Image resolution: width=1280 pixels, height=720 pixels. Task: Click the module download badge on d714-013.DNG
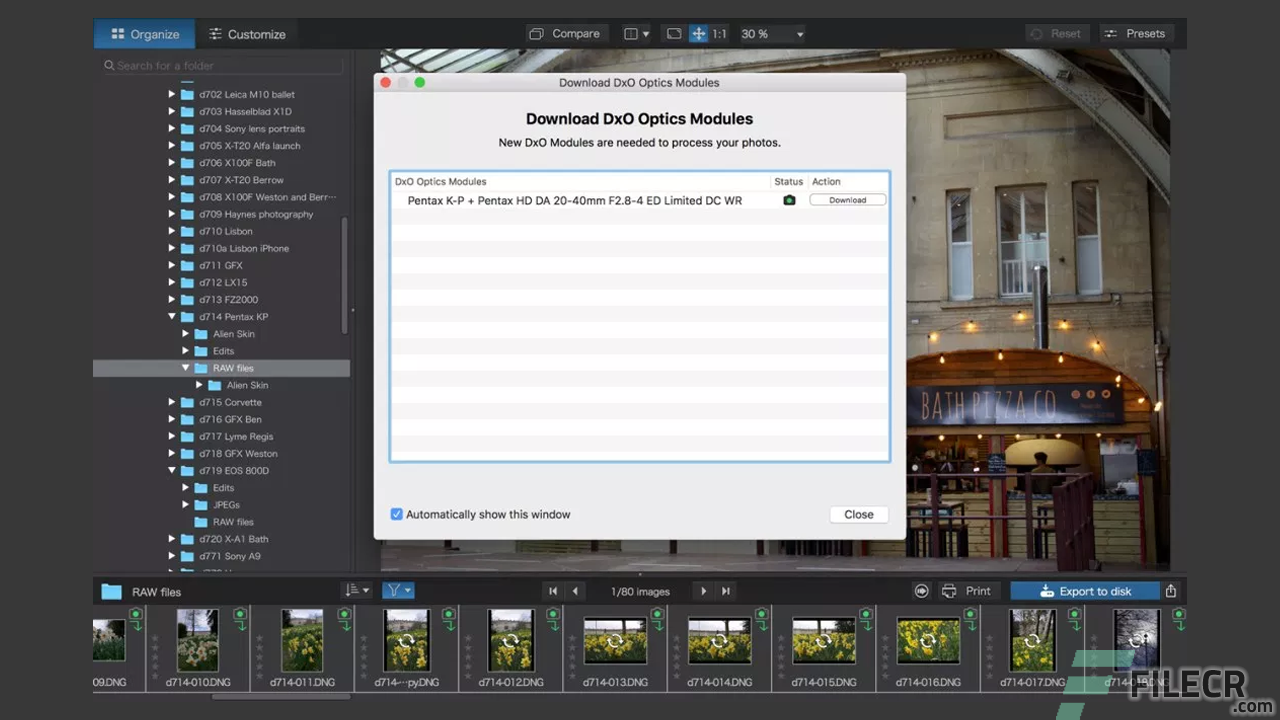[657, 618]
